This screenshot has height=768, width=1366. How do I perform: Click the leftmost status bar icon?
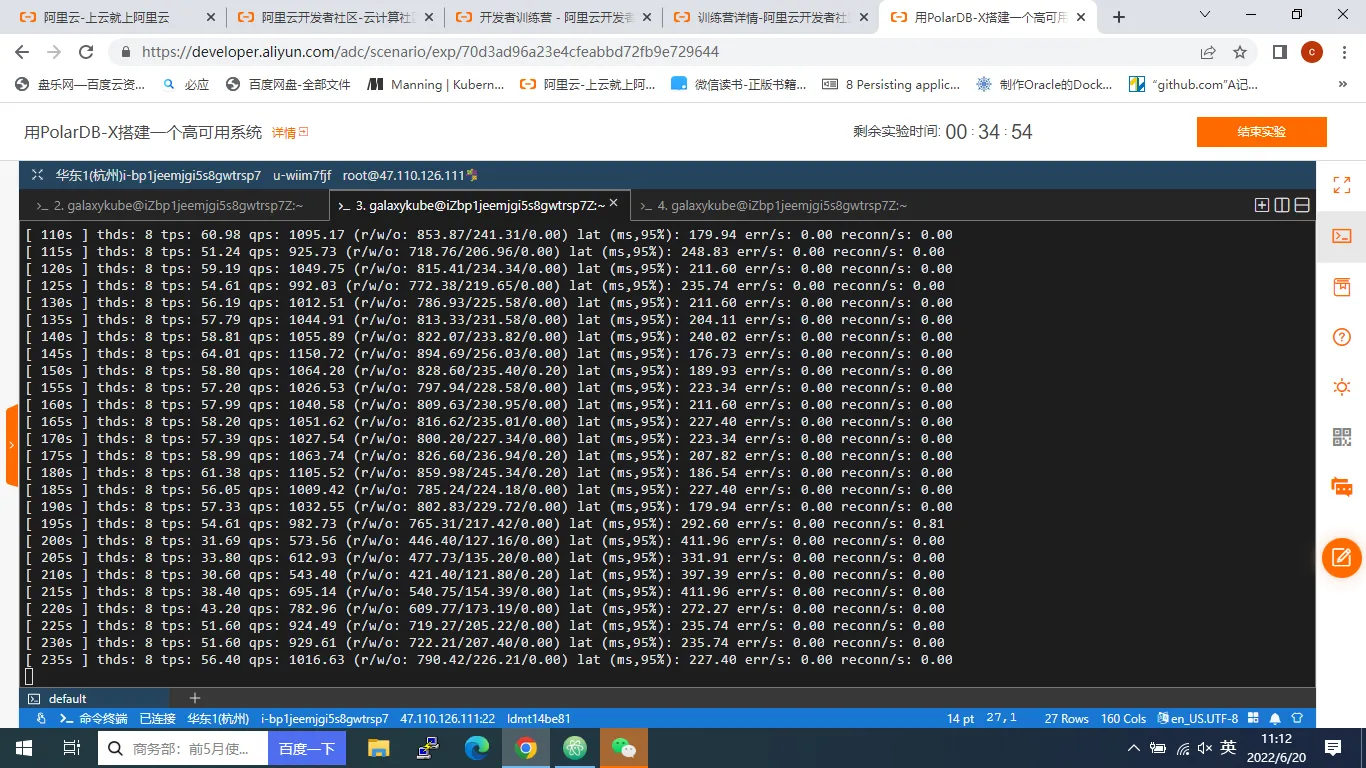[x=41, y=718]
